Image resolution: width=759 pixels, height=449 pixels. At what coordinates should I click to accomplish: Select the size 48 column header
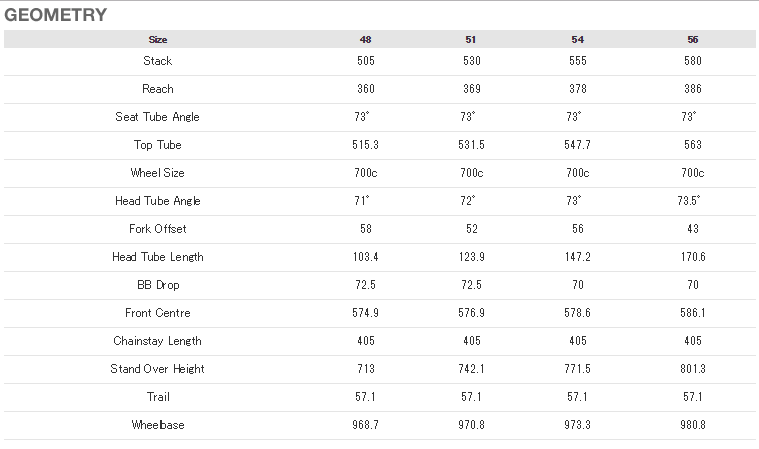click(365, 40)
